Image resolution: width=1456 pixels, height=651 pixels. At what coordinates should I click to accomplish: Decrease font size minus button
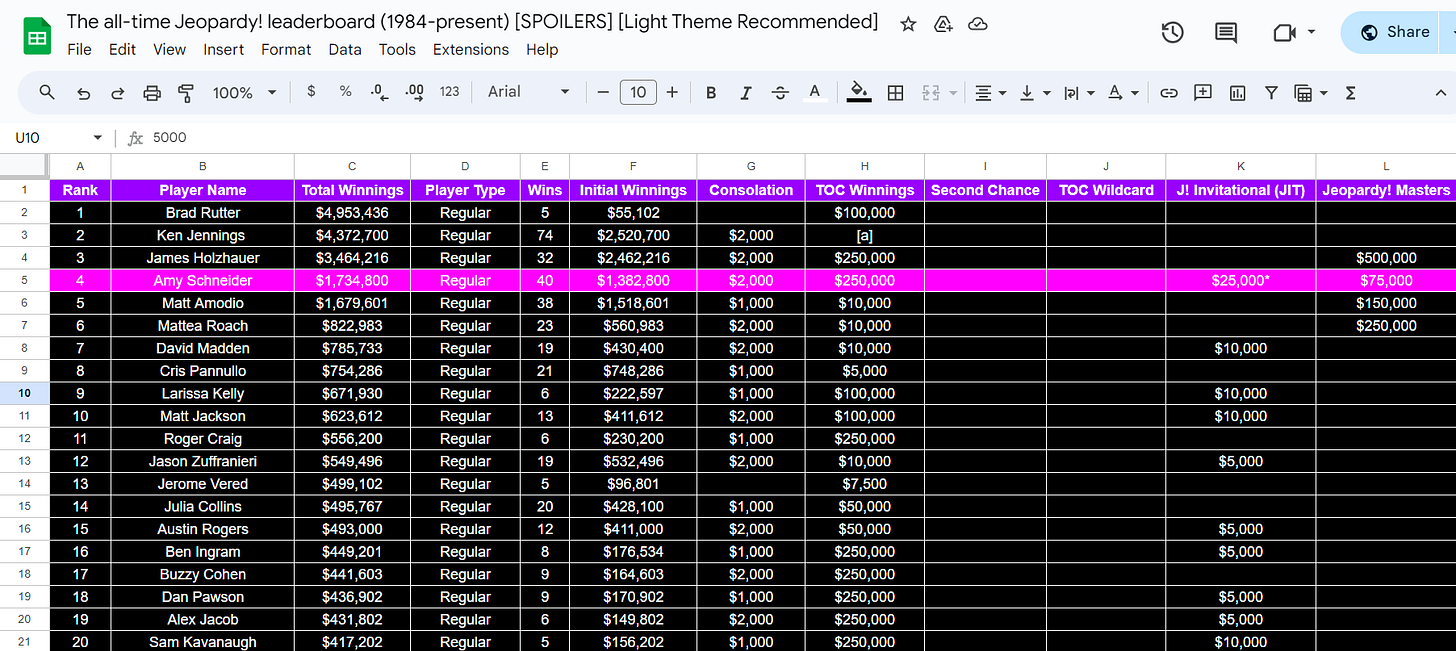(603, 92)
